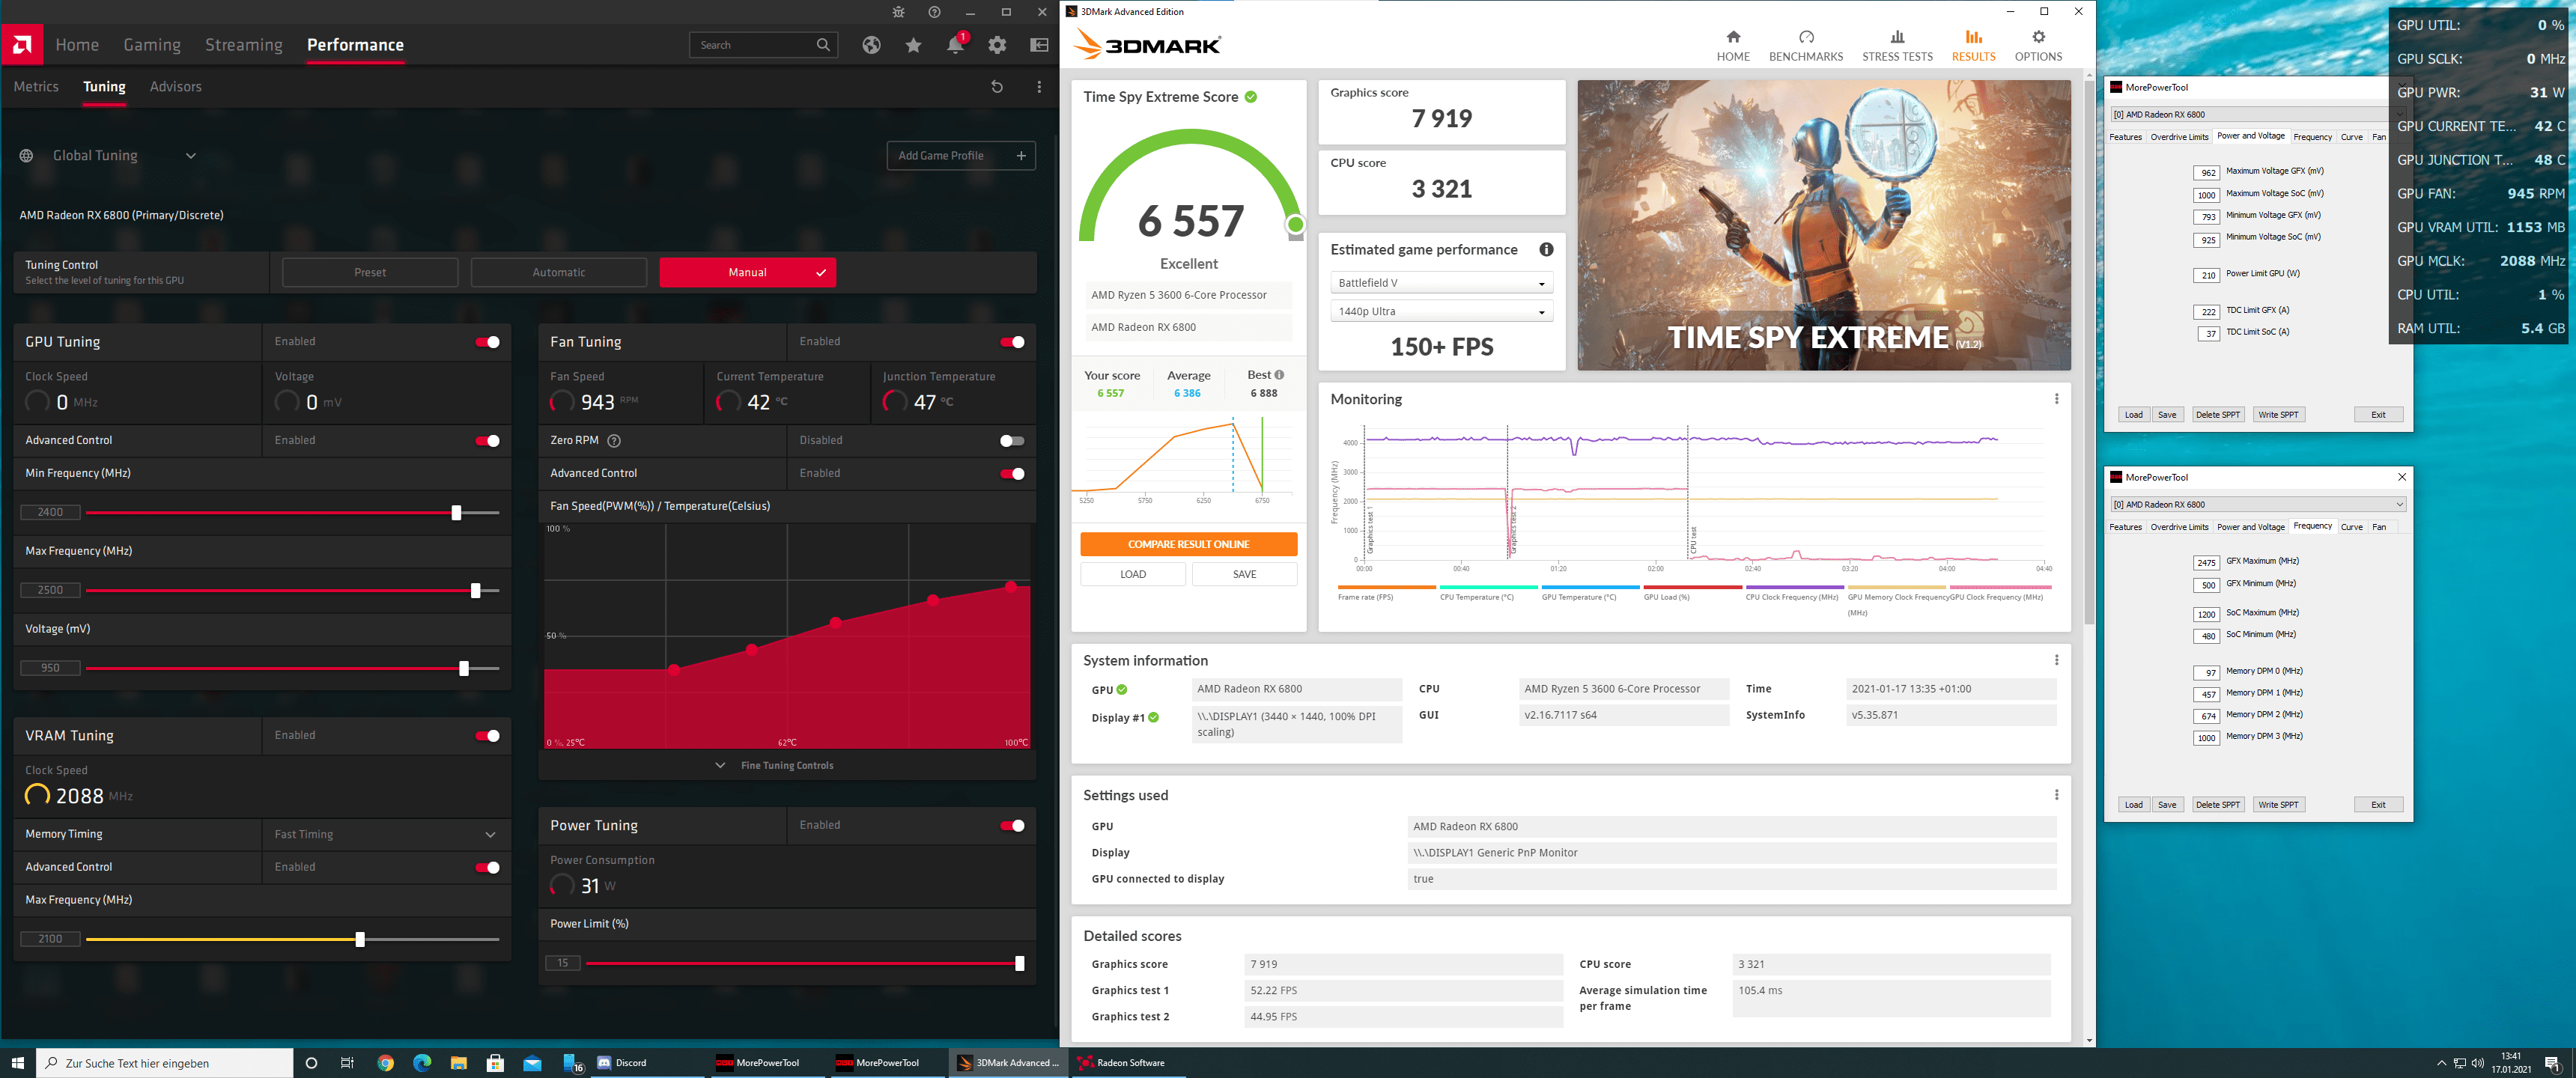This screenshot has height=1078, width=2576.
Task: Open the 1440p Ultra resolution dropdown
Action: 1441,312
